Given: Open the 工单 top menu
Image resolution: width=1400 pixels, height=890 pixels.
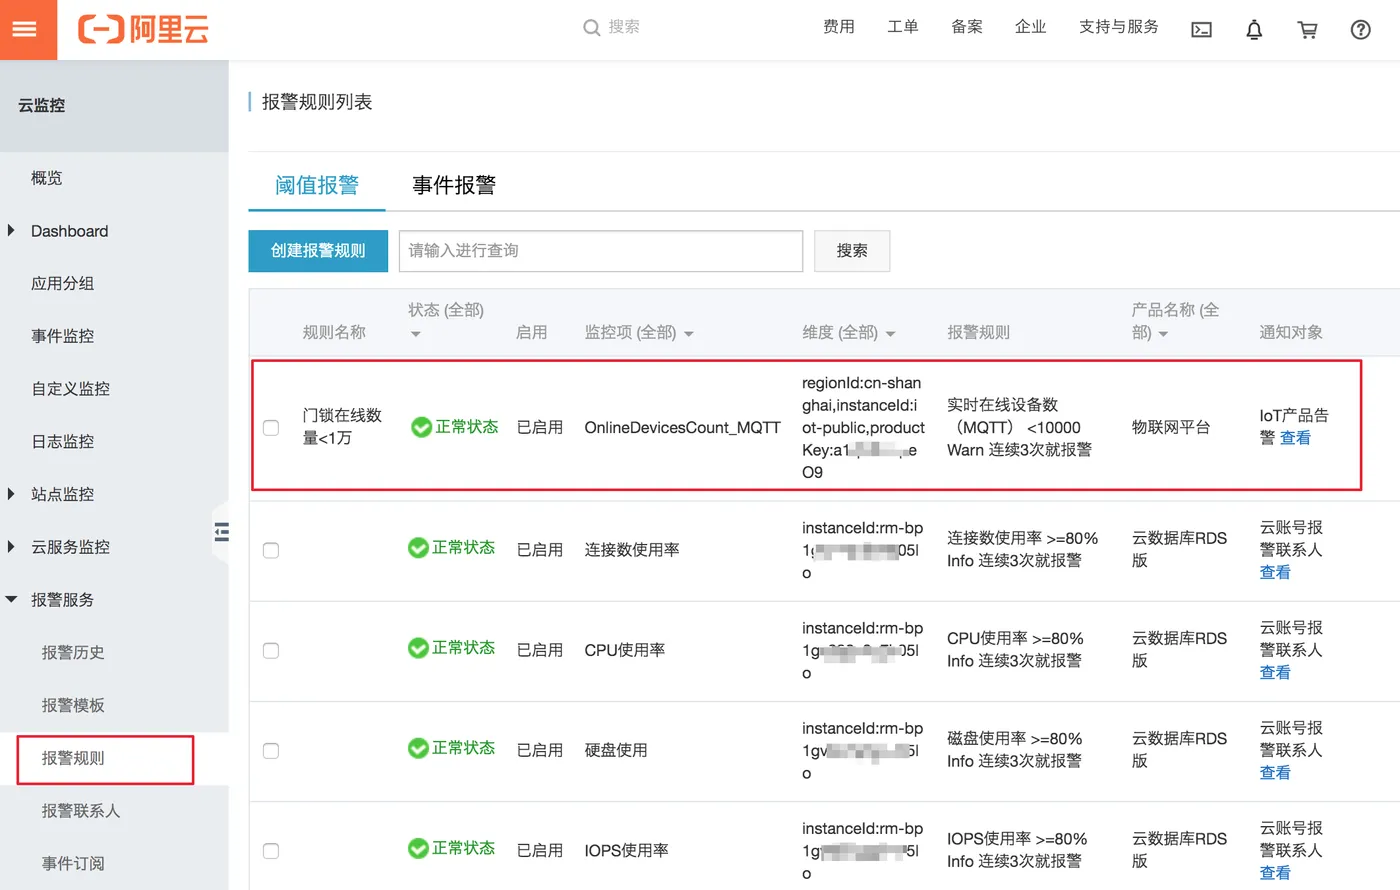Looking at the screenshot, I should pyautogui.click(x=903, y=27).
